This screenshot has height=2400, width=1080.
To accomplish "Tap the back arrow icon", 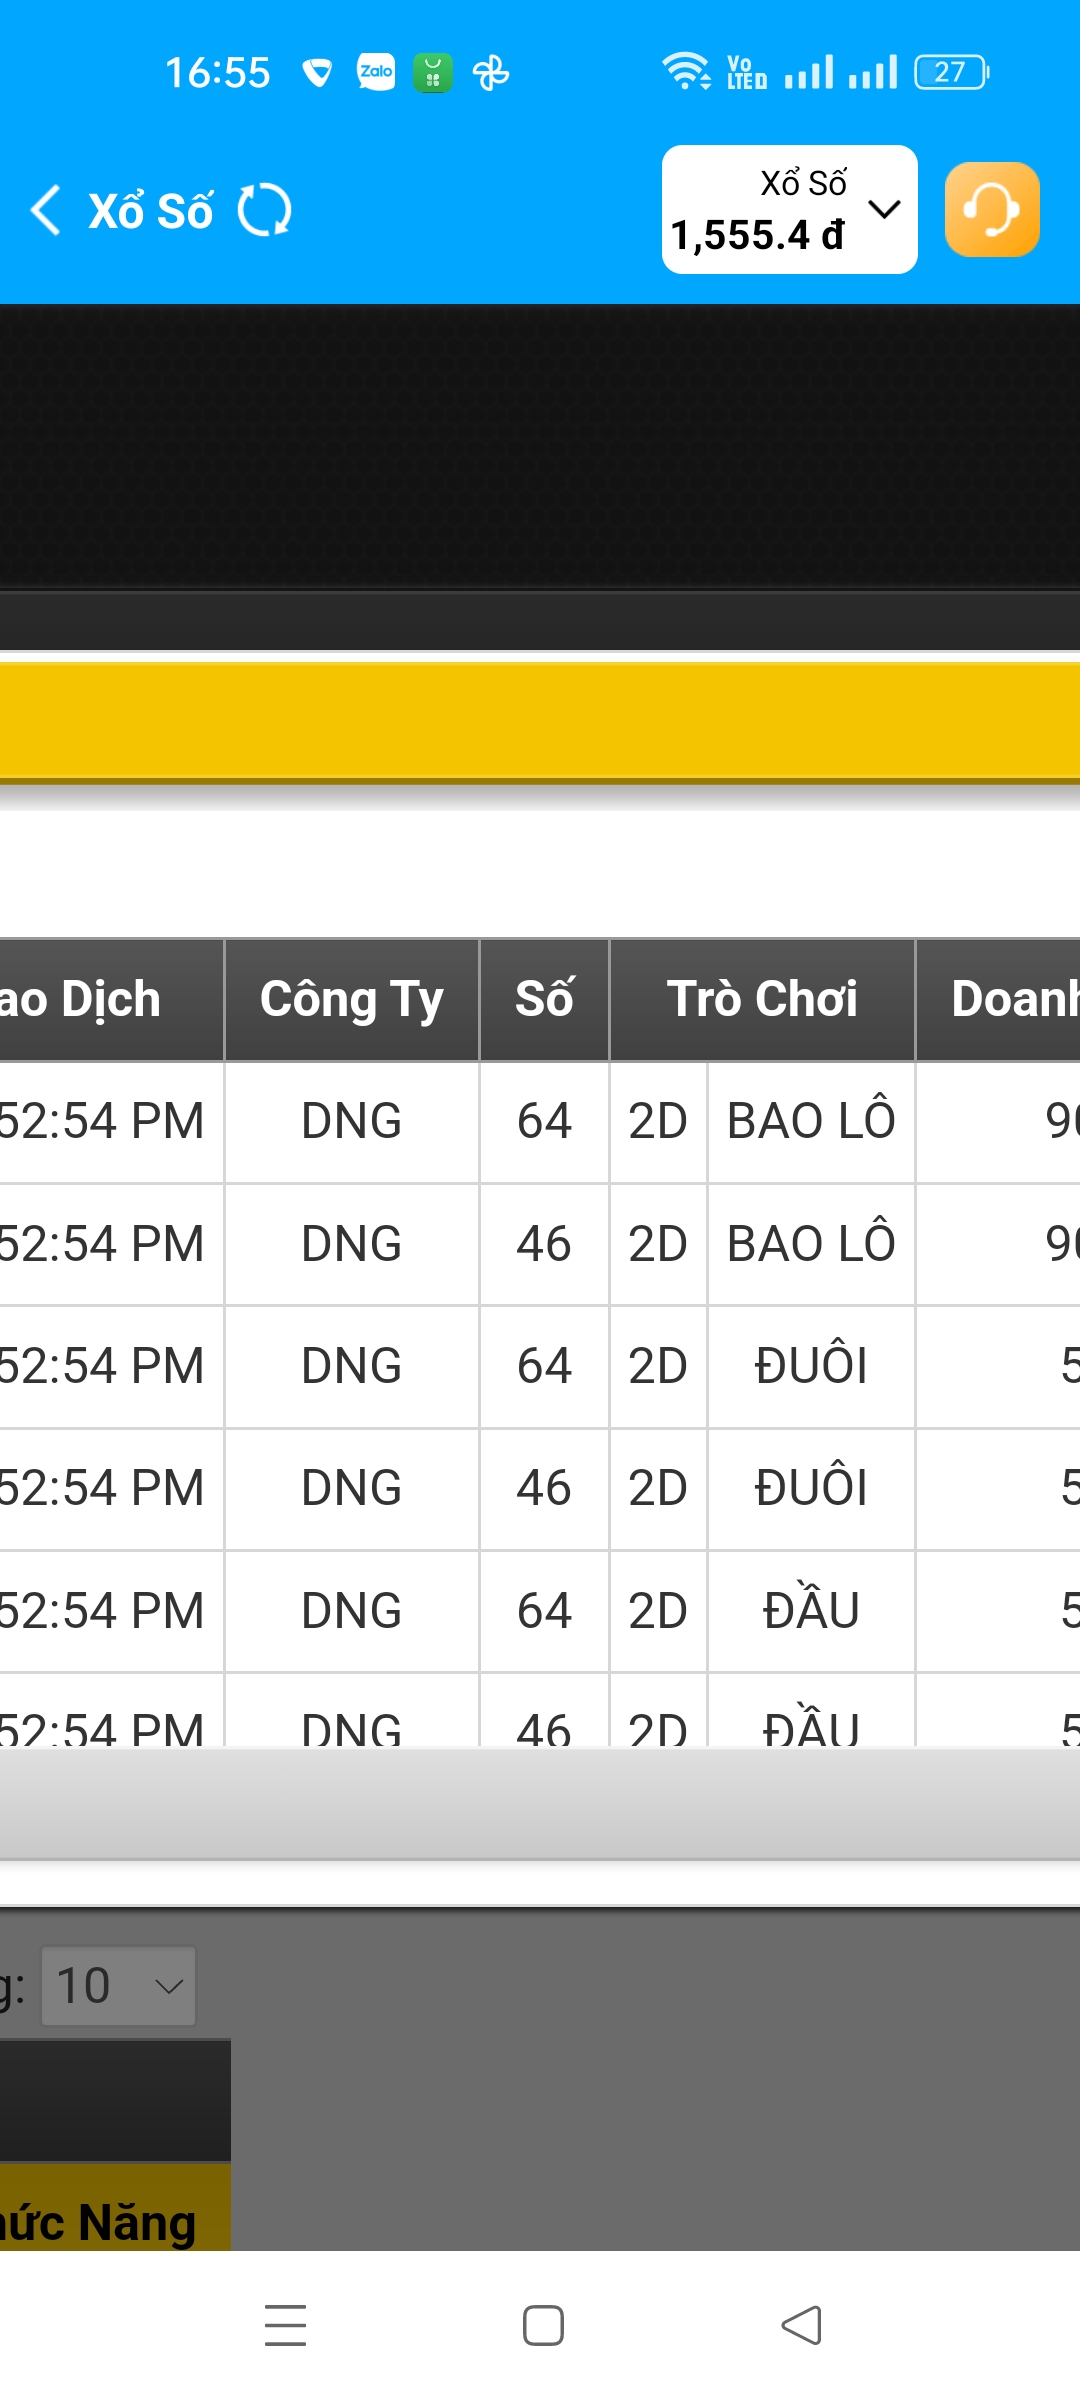I will 46,210.
